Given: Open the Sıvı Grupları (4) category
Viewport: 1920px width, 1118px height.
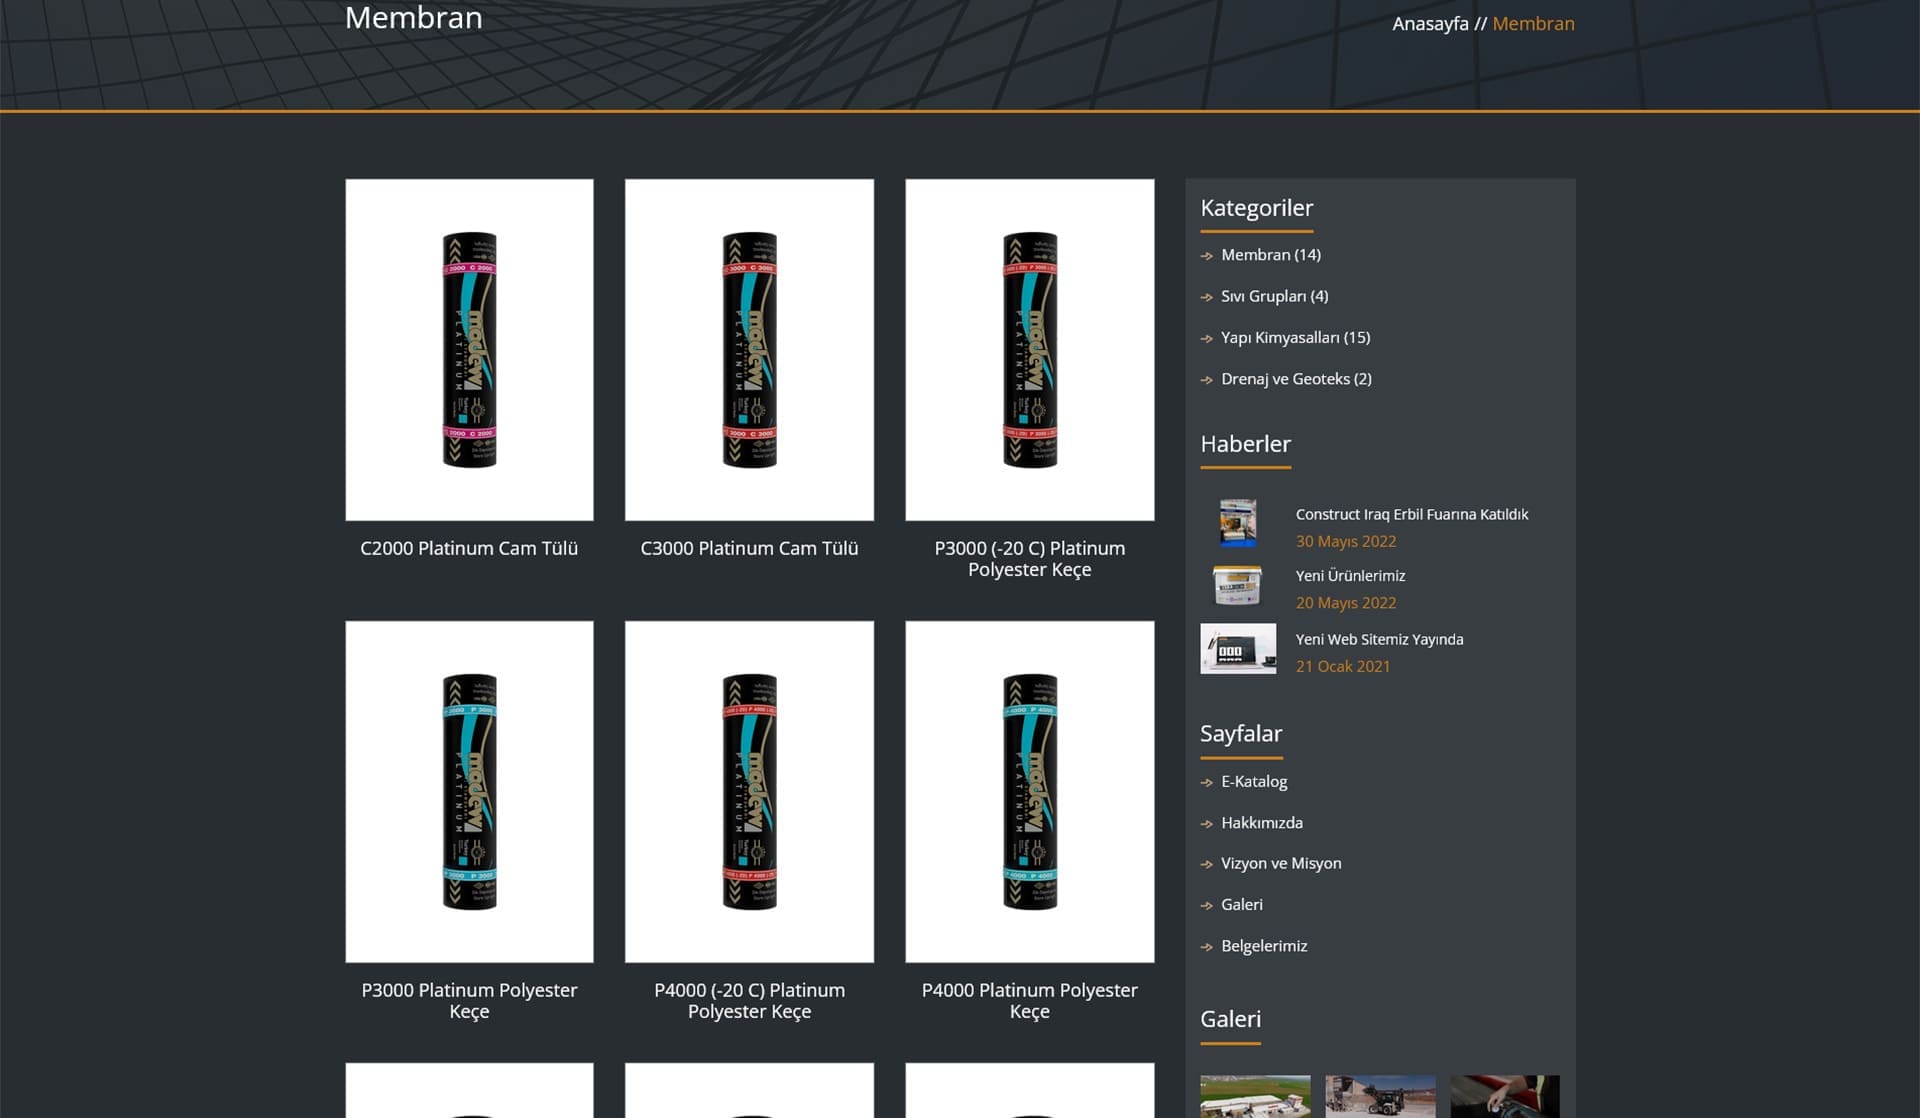Looking at the screenshot, I should (1275, 296).
